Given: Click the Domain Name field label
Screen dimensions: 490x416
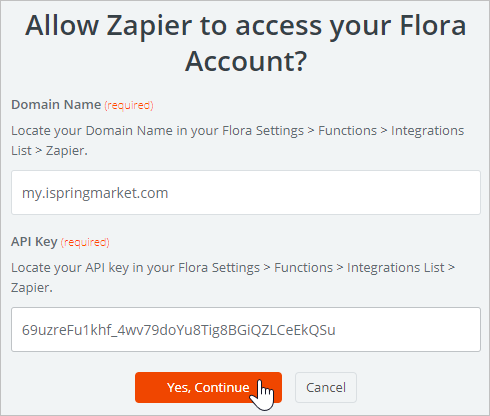Looking at the screenshot, I should 56,105.
